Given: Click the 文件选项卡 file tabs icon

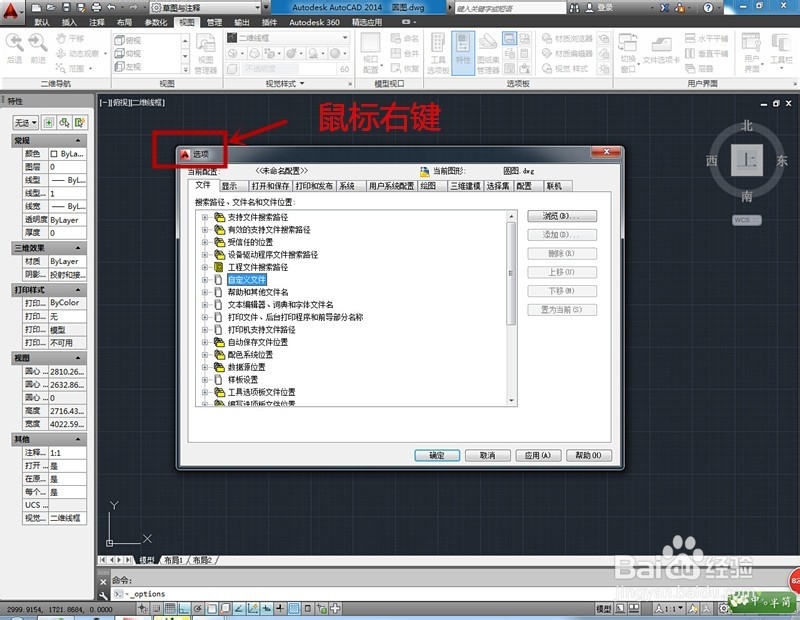Looking at the screenshot, I should click(661, 51).
